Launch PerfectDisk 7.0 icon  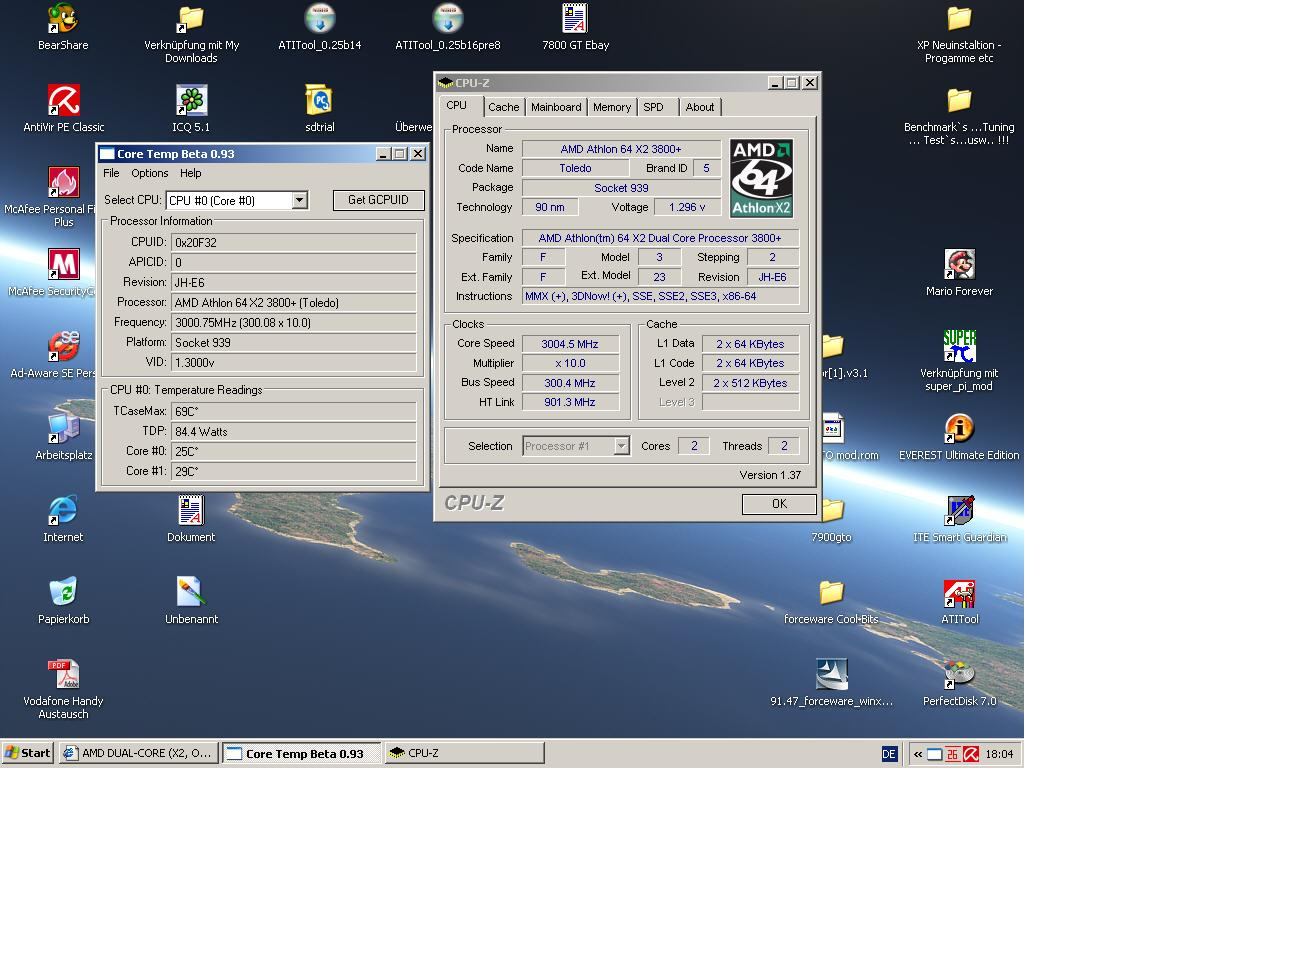click(959, 674)
